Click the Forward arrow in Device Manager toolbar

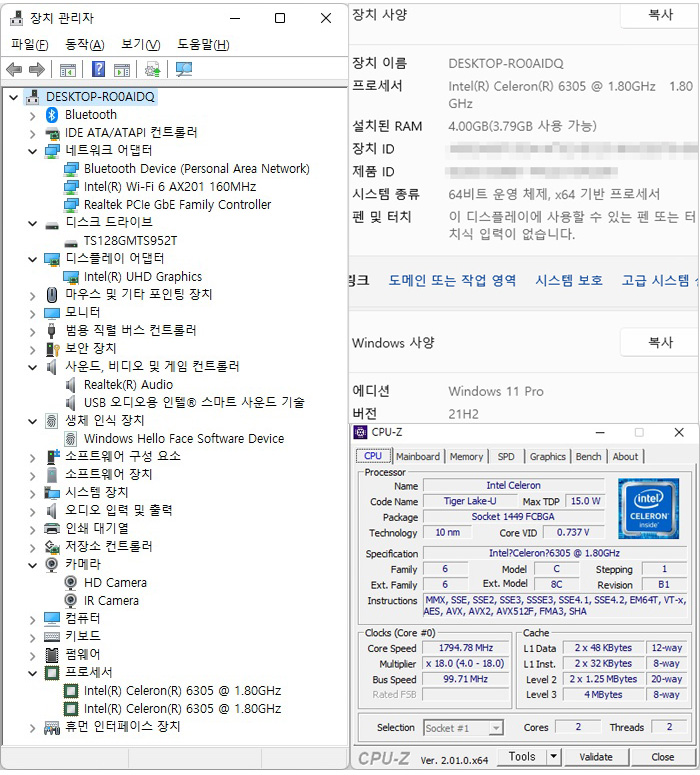pyautogui.click(x=37, y=70)
